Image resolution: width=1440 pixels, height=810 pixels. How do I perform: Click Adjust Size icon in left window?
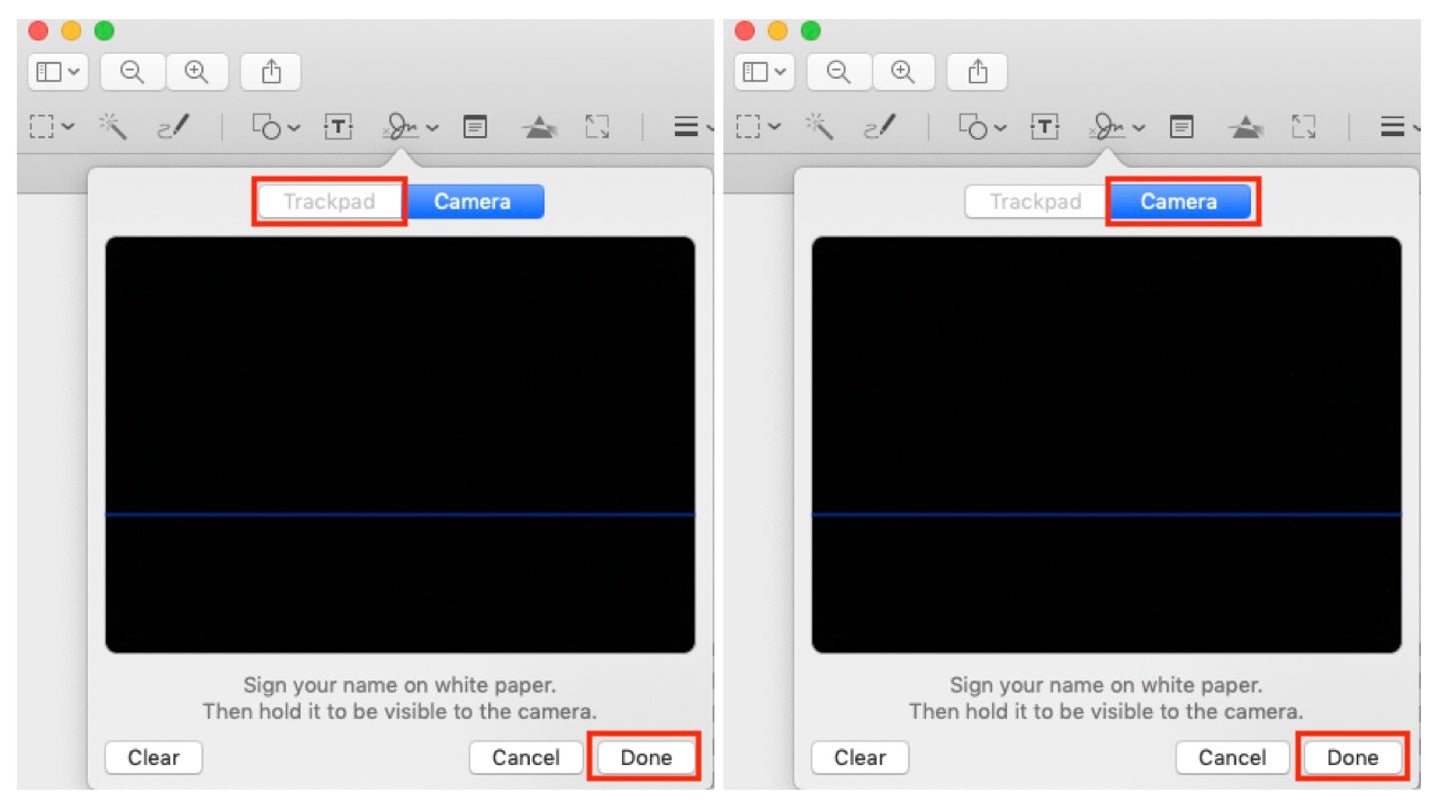coord(598,127)
